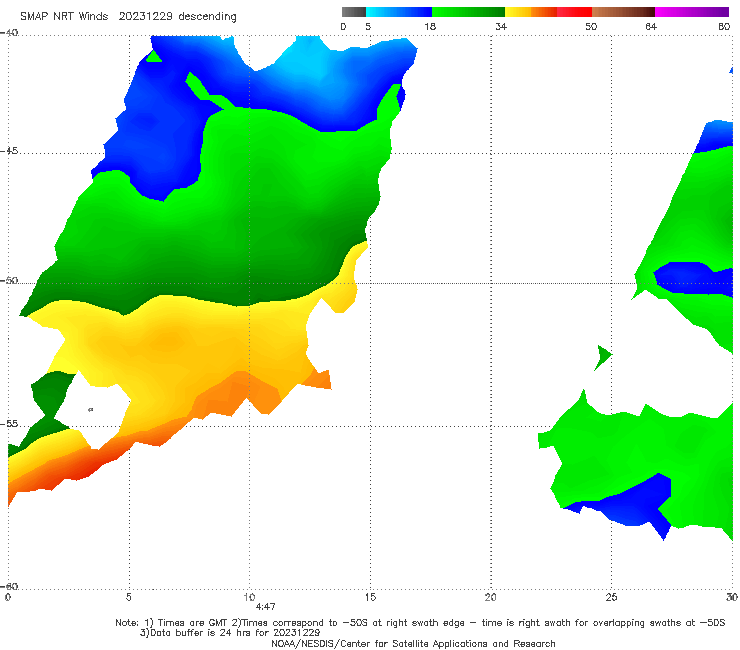
Task: Click the longitude label '10'
Action: (249, 597)
